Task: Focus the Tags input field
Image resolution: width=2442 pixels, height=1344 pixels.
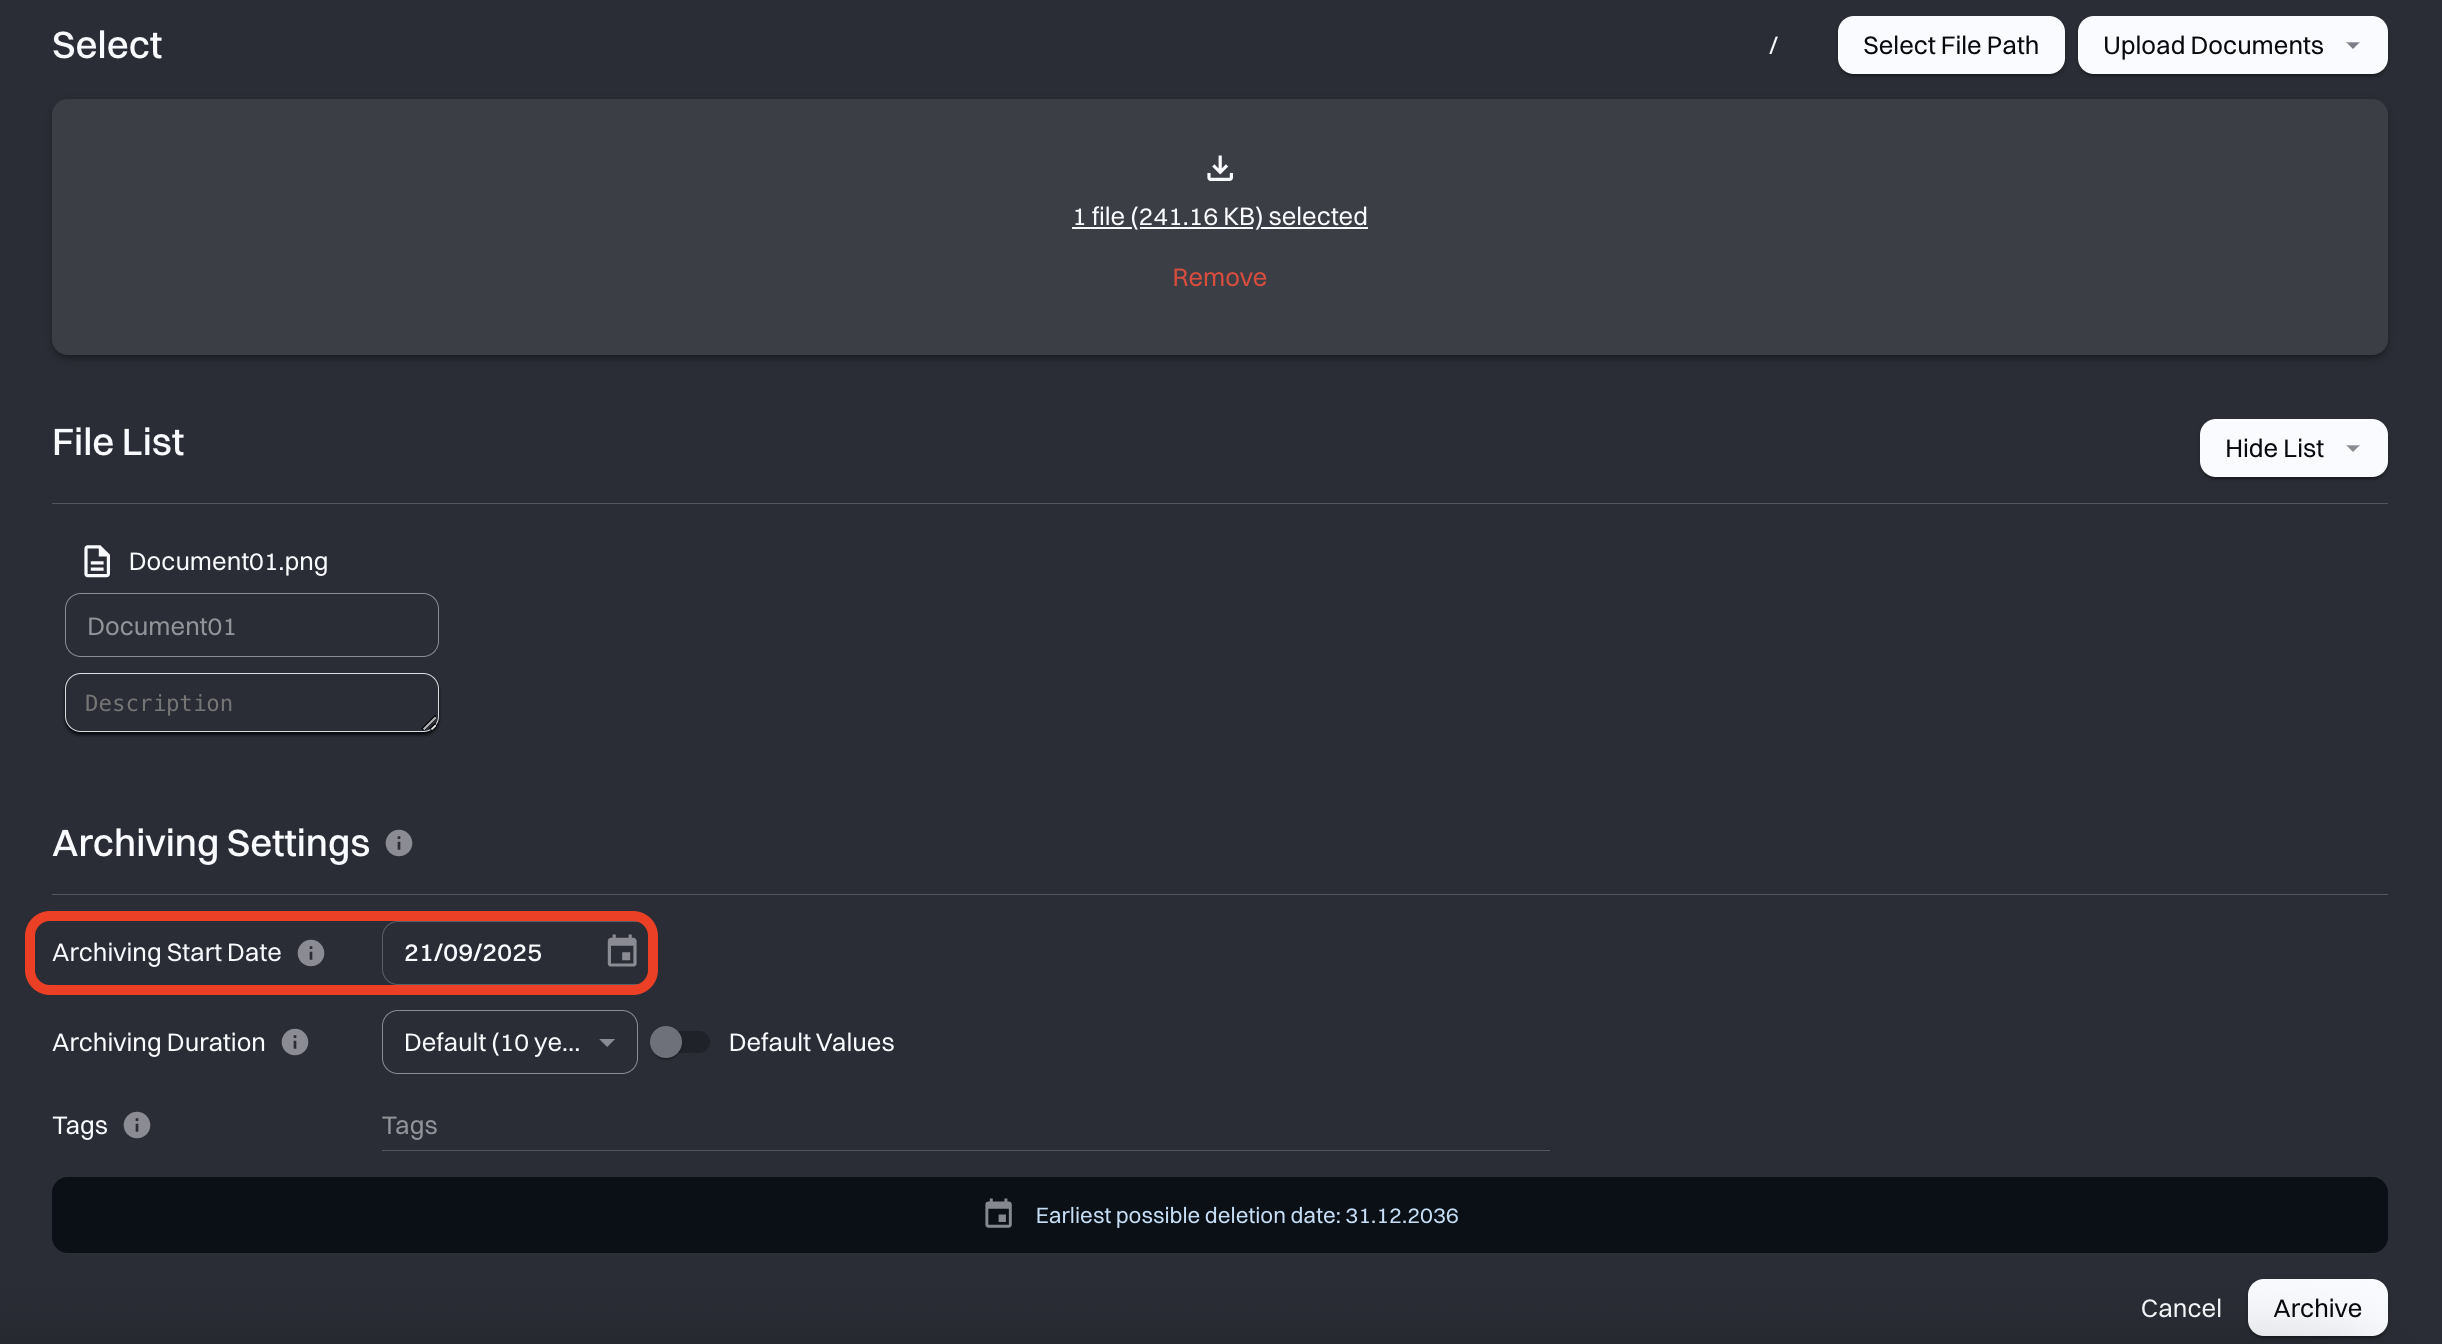Action: 964,1125
